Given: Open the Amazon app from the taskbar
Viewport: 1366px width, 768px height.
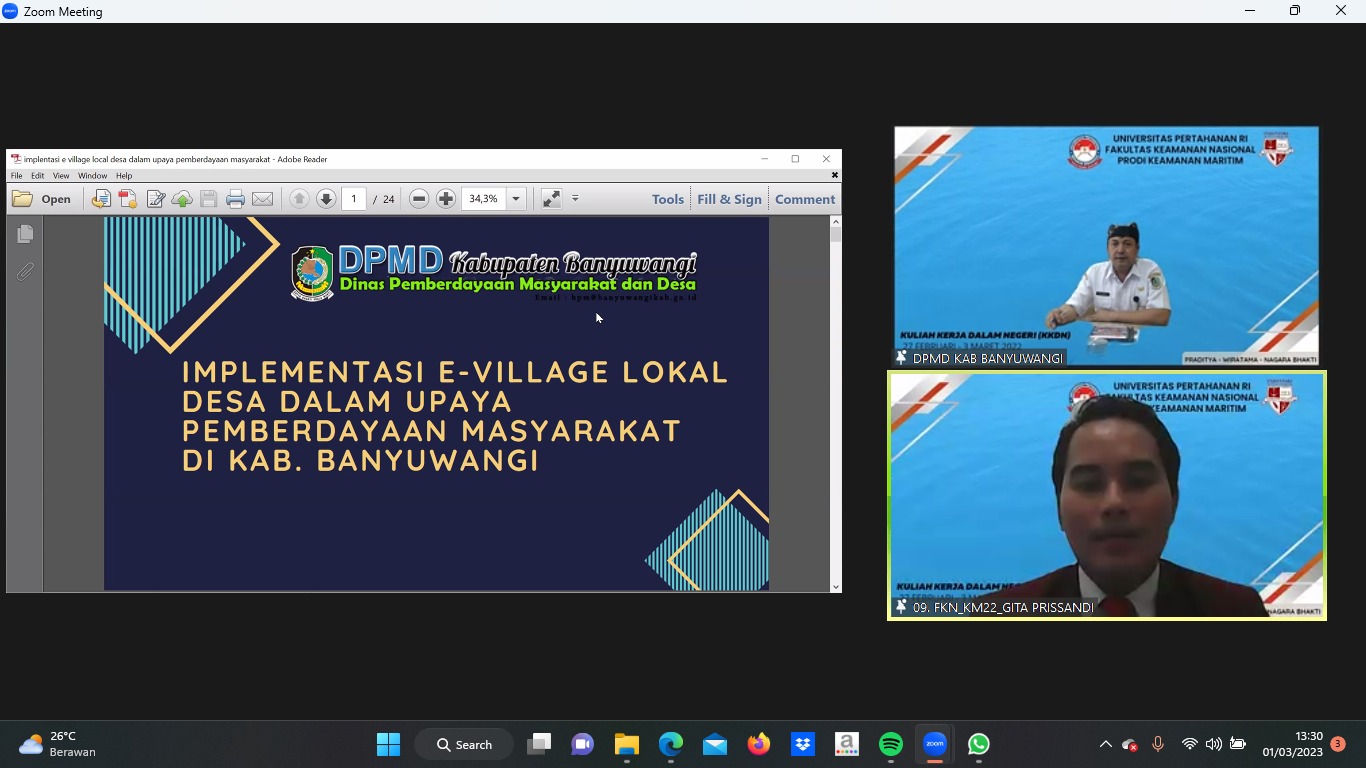Looking at the screenshot, I should pyautogui.click(x=847, y=744).
